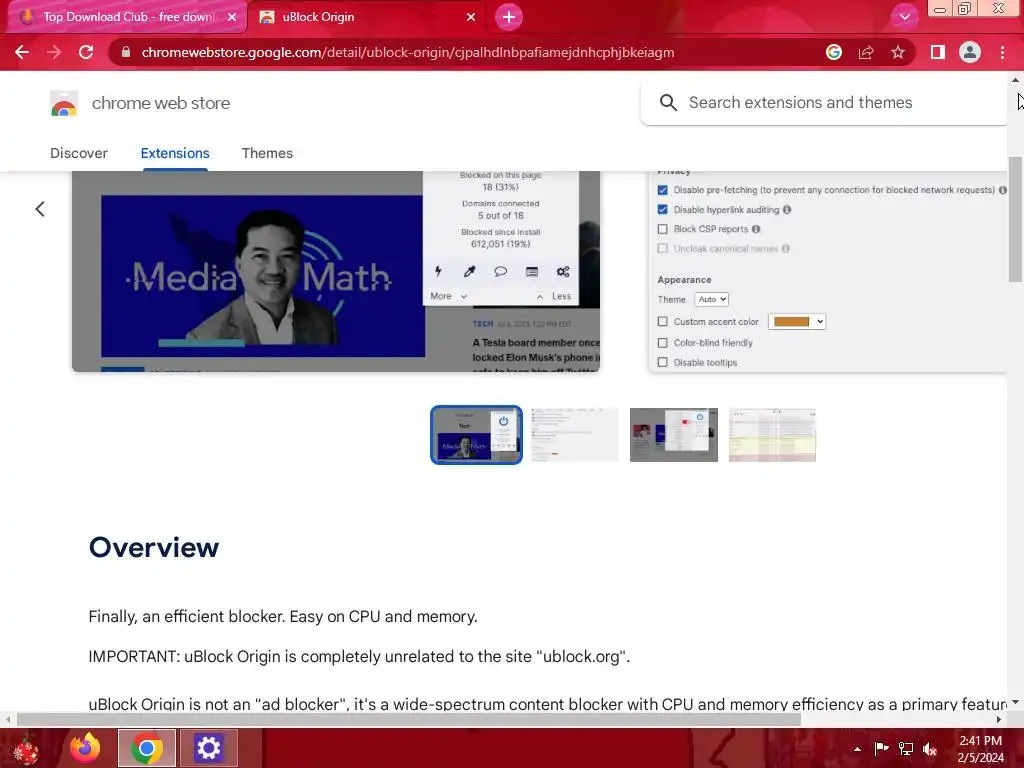This screenshot has width=1024, height=768.
Task: Click the address bar URL
Action: [x=408, y=52]
